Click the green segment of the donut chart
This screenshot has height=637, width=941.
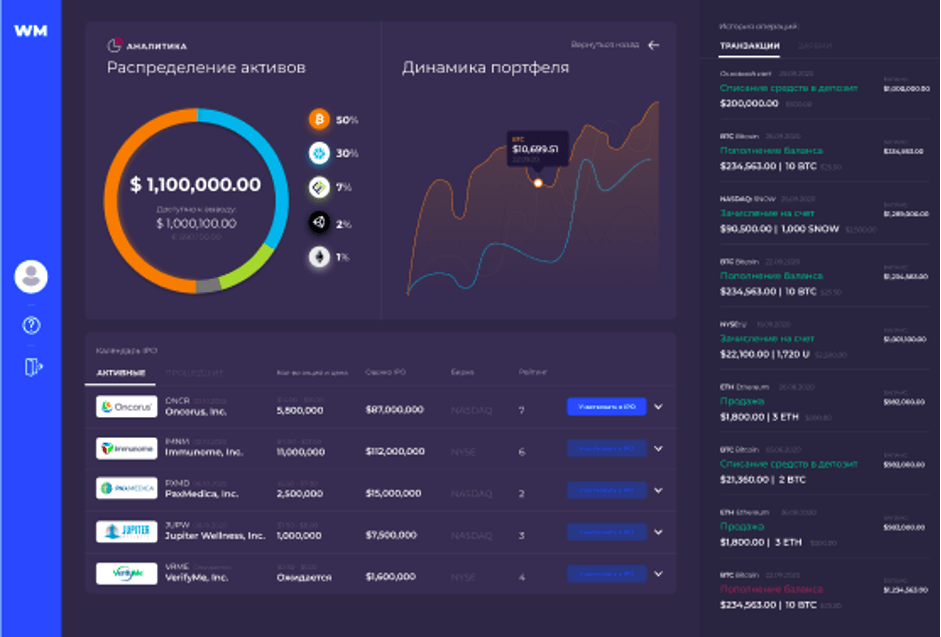tap(249, 267)
